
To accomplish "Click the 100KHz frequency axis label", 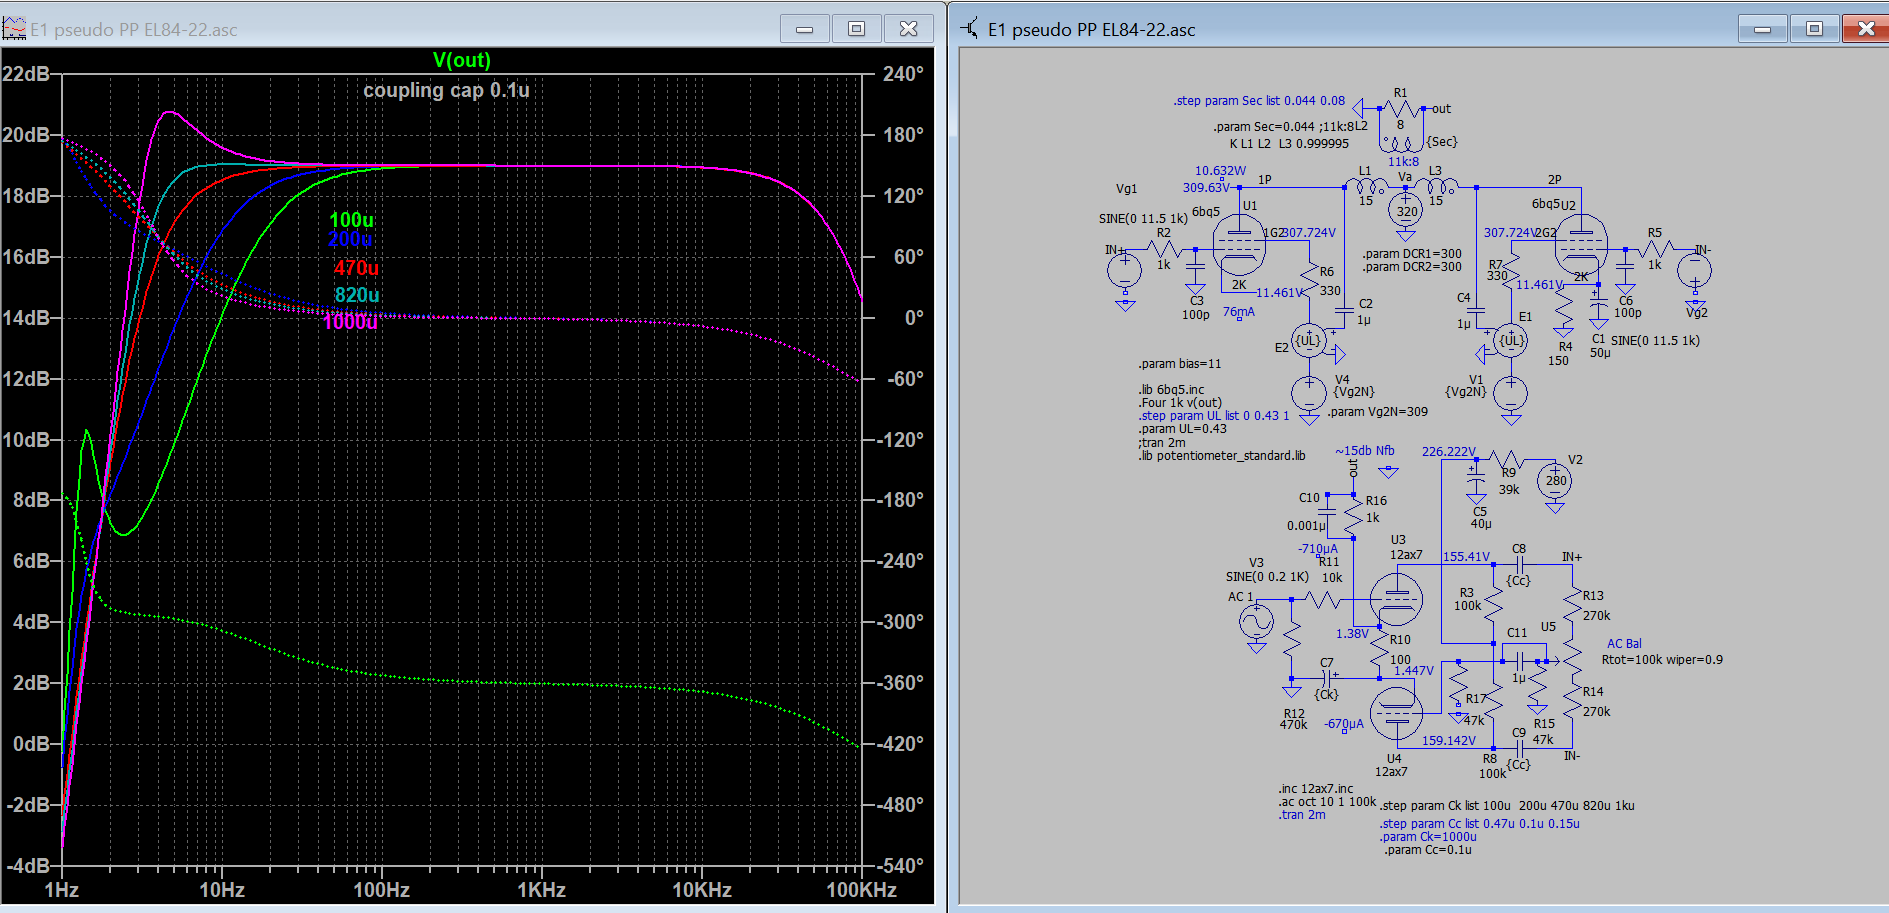I will click(x=861, y=890).
